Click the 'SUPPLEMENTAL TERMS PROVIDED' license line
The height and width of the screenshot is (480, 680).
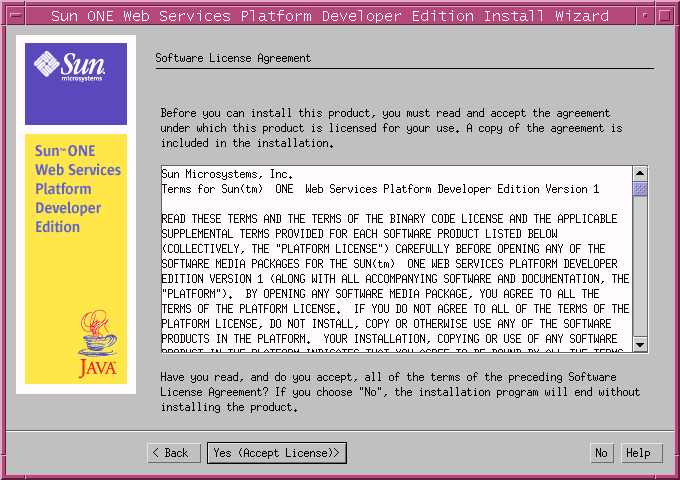(x=359, y=234)
